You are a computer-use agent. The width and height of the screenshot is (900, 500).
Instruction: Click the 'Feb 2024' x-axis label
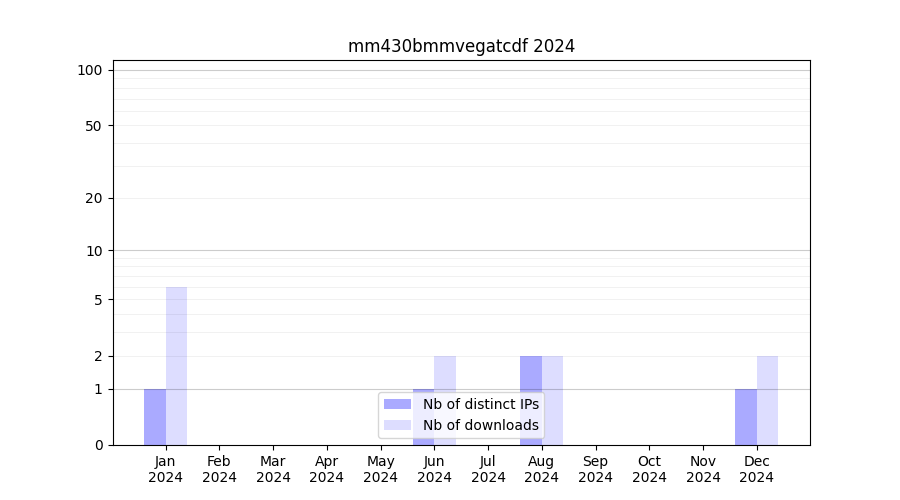click(219, 469)
